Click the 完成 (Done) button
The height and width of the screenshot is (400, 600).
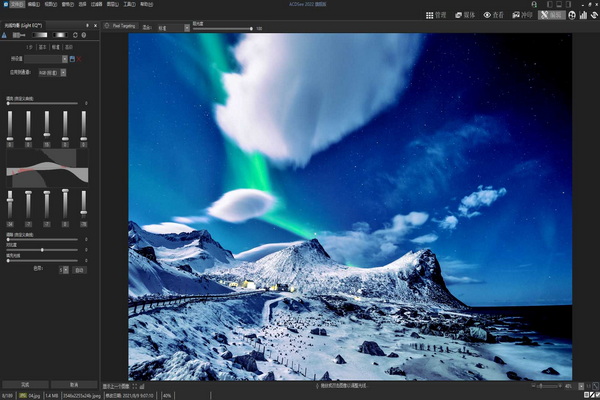[25, 385]
